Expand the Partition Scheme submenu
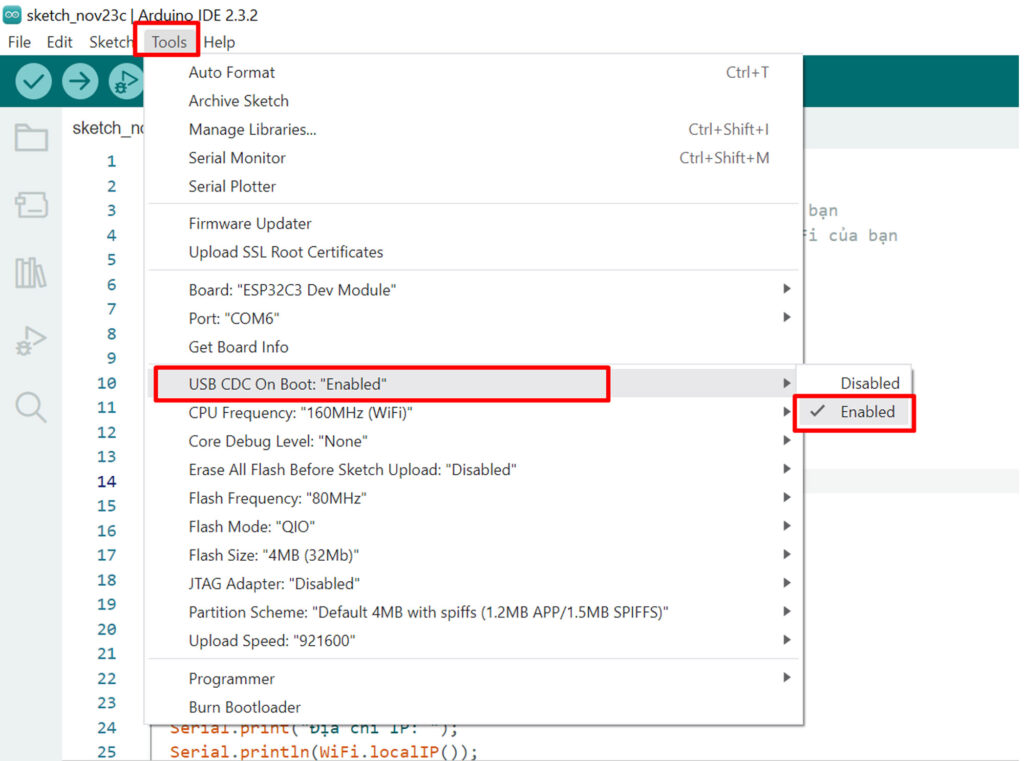The image size is (1024, 761). 428,612
